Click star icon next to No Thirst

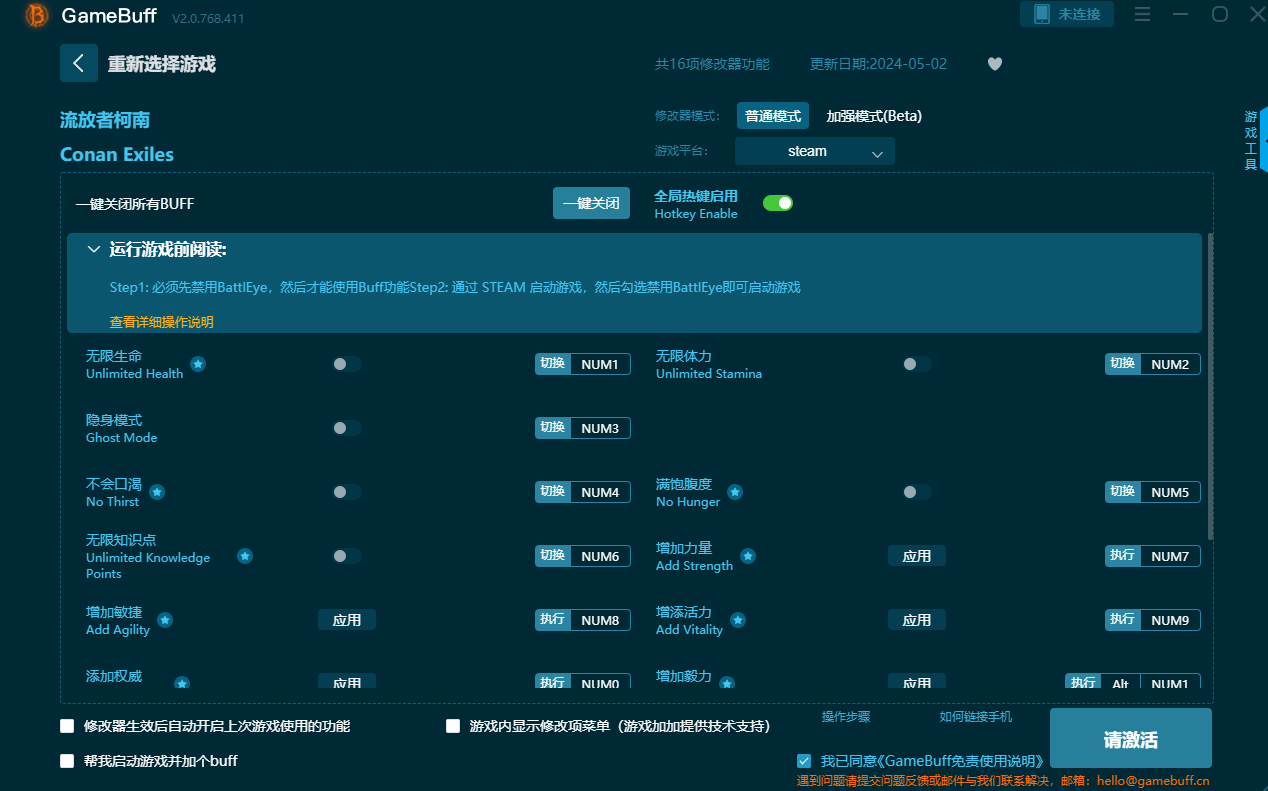(x=157, y=492)
